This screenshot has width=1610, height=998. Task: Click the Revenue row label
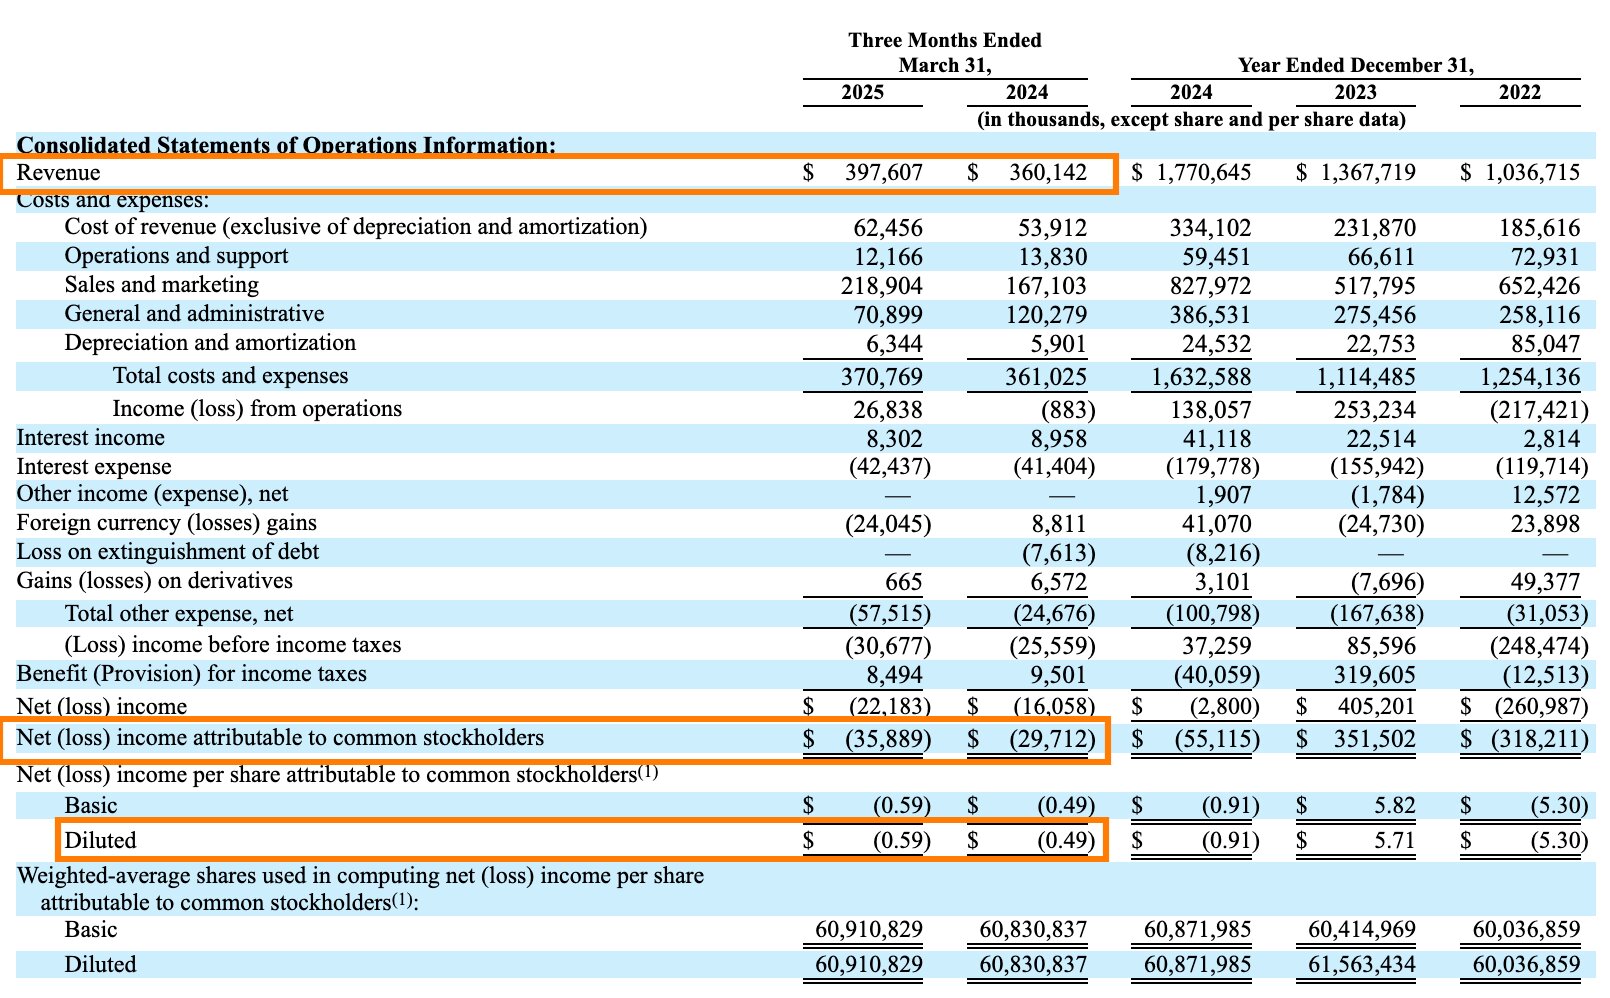tap(58, 173)
